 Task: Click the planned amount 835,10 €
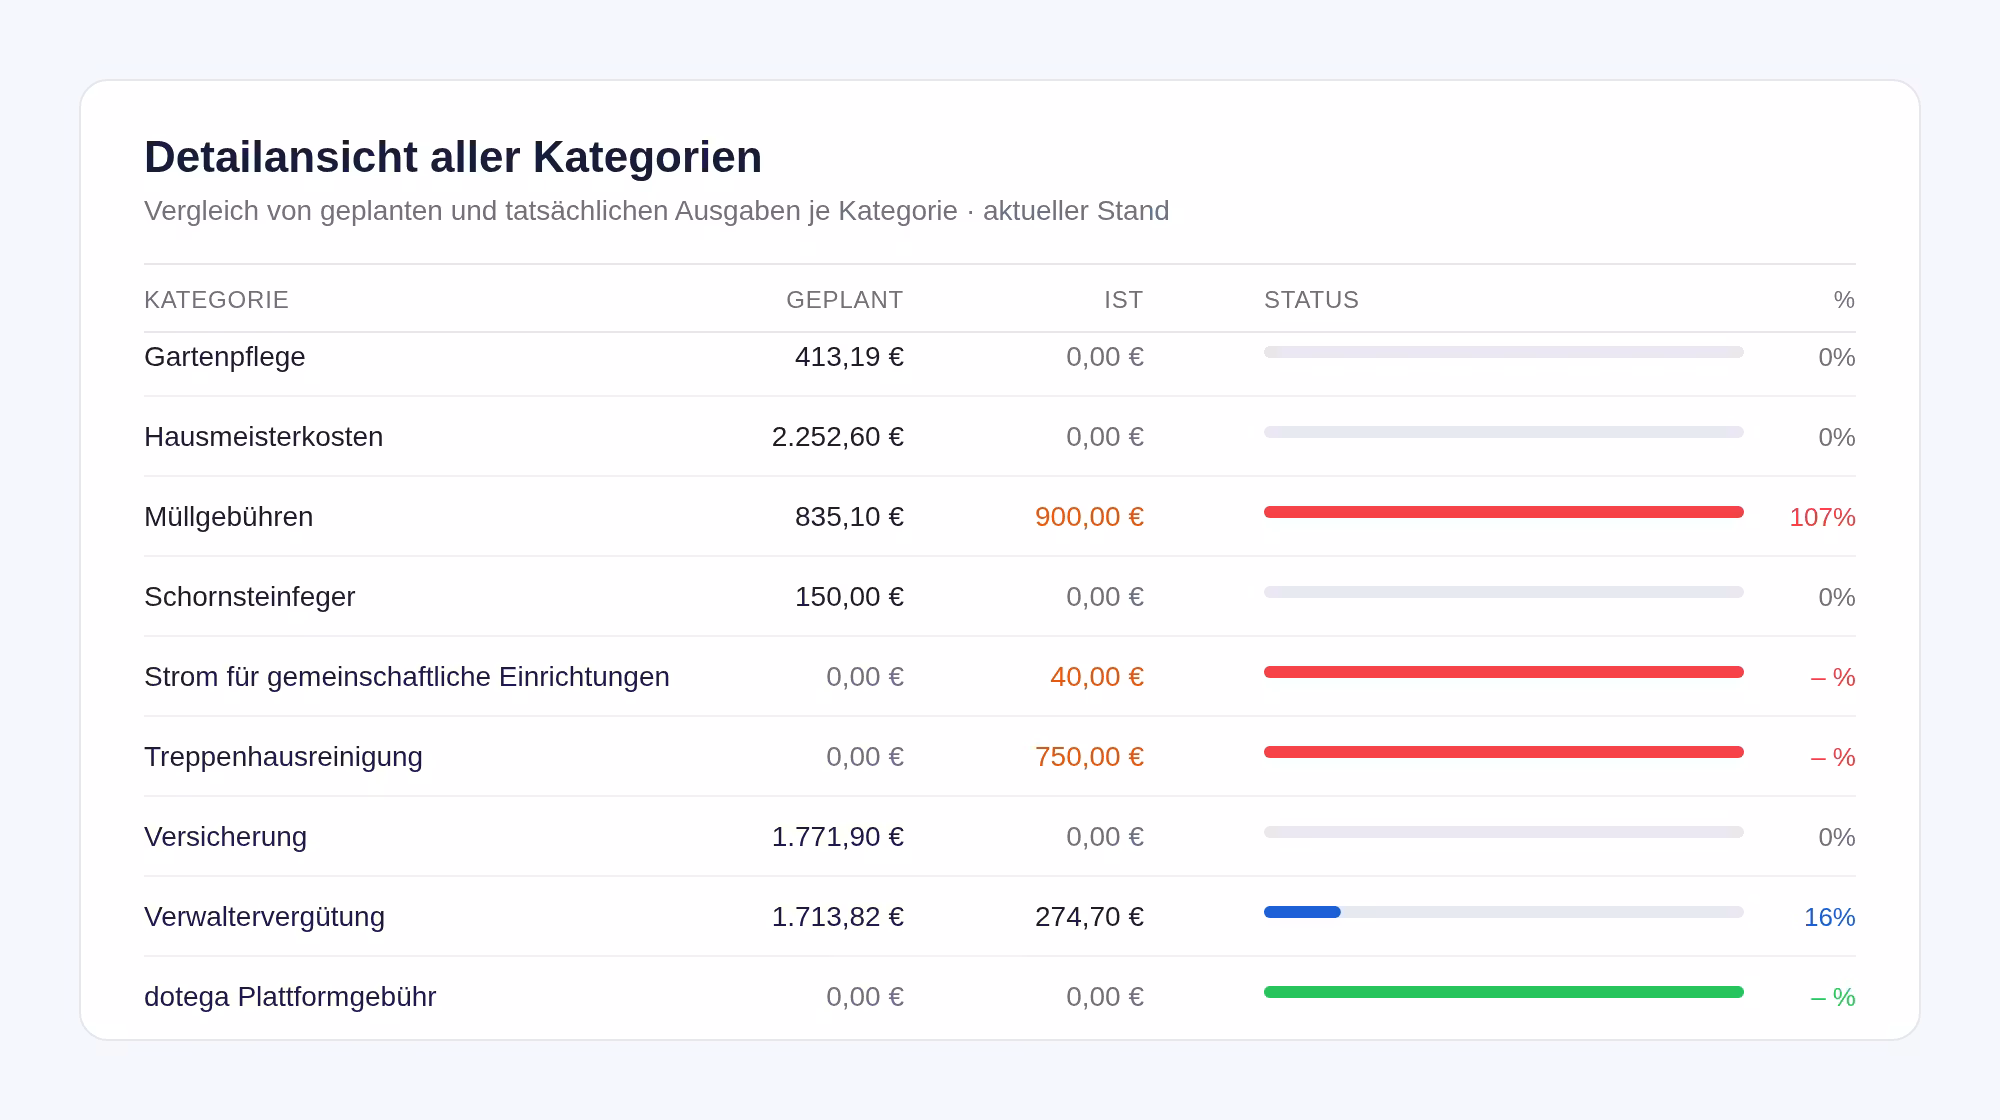click(x=849, y=517)
